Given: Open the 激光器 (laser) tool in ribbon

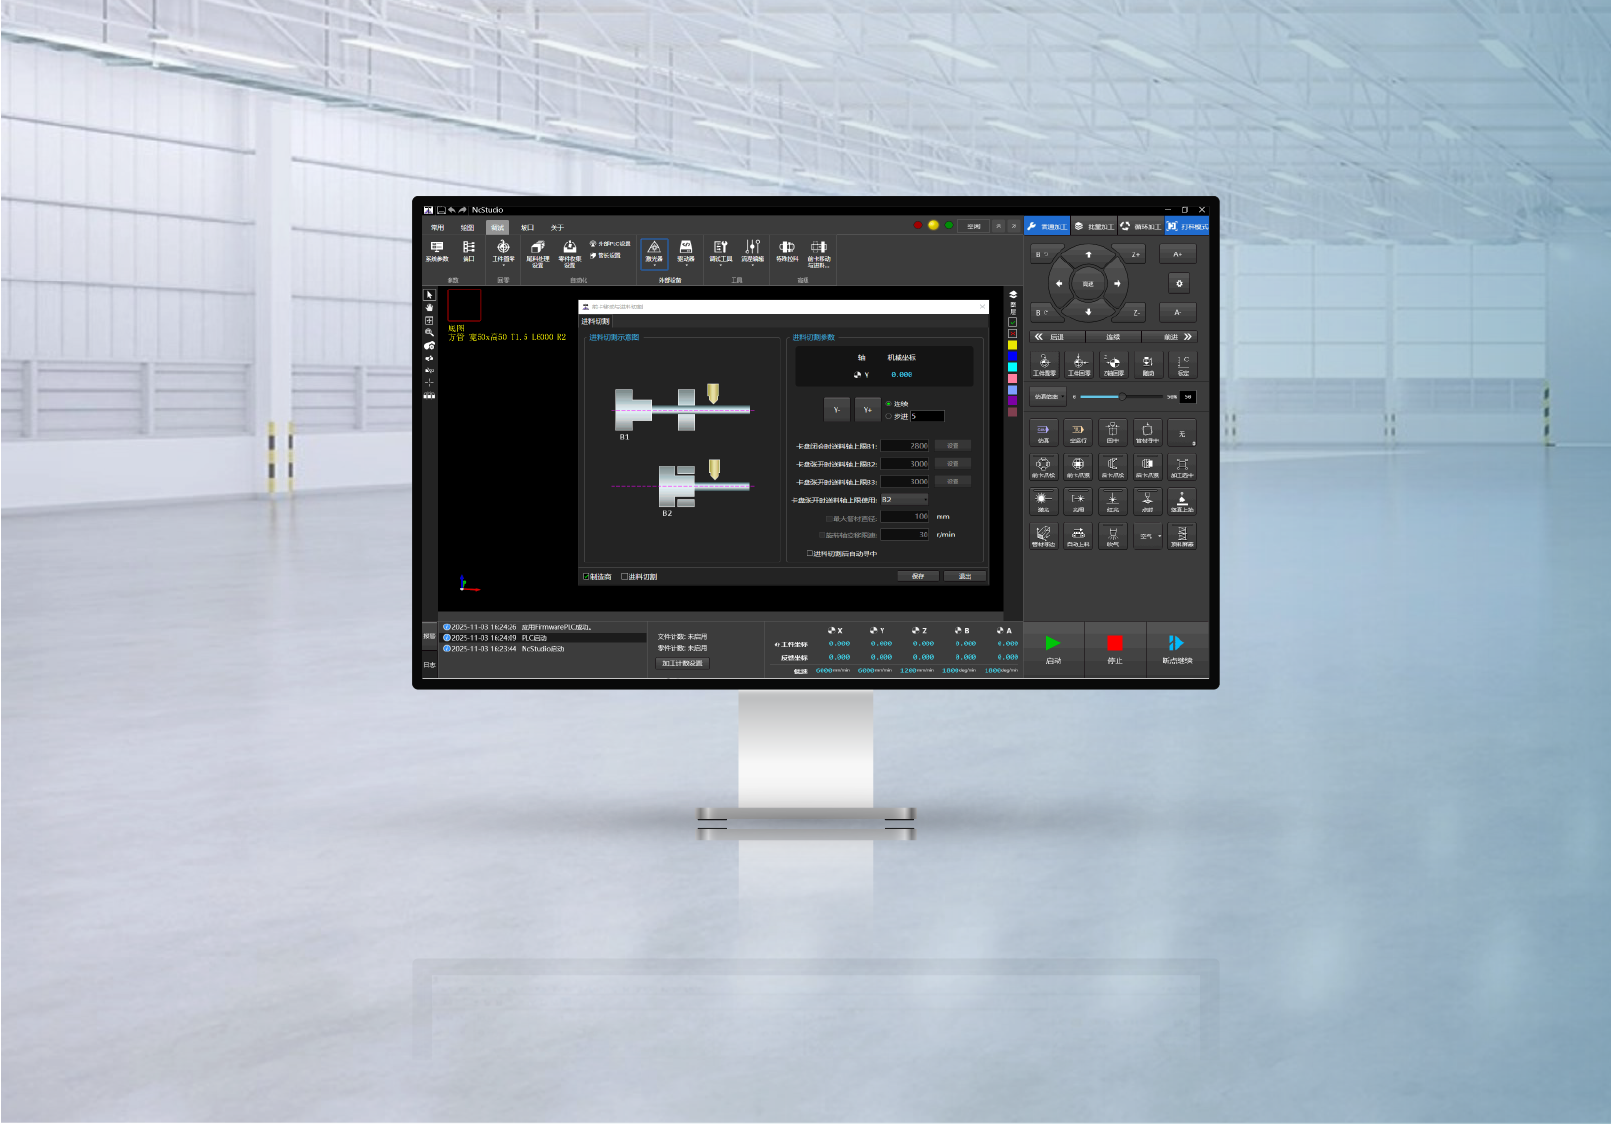Looking at the screenshot, I should [x=654, y=251].
